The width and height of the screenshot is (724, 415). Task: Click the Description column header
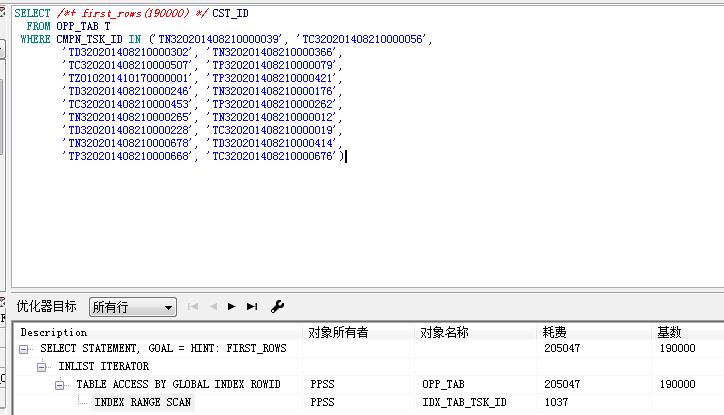[x=54, y=332]
